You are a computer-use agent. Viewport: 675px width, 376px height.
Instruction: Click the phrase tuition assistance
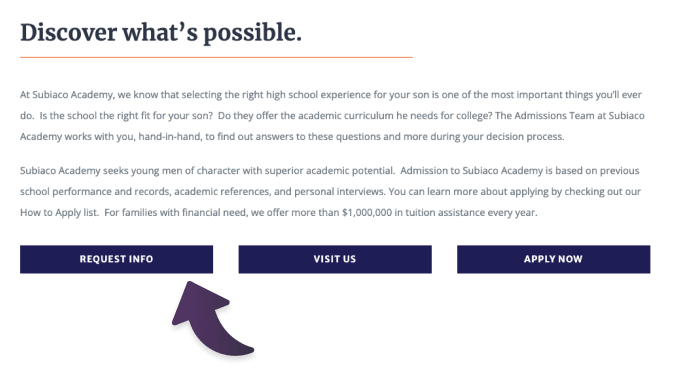pyautogui.click(x=445, y=213)
